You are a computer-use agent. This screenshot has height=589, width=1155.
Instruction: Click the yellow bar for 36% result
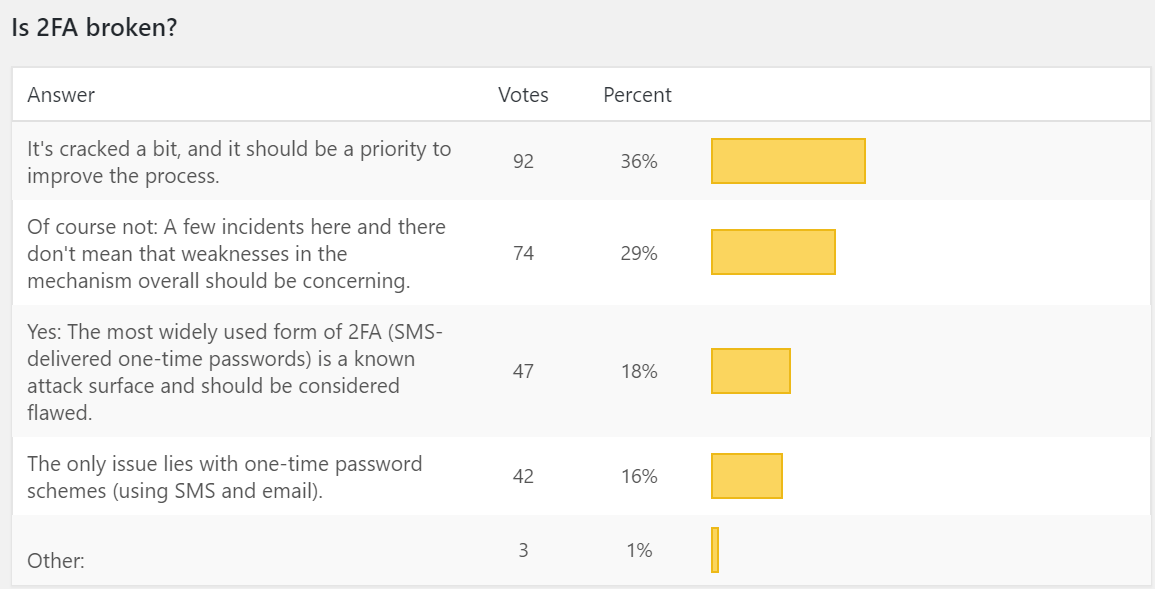point(788,161)
